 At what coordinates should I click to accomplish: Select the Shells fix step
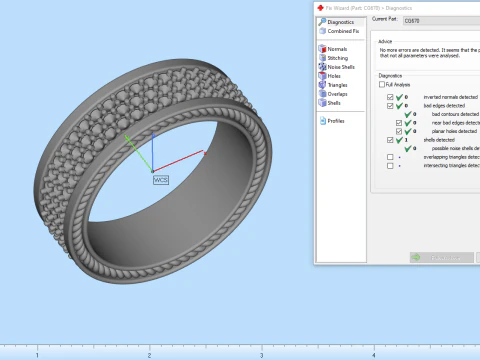click(330, 103)
